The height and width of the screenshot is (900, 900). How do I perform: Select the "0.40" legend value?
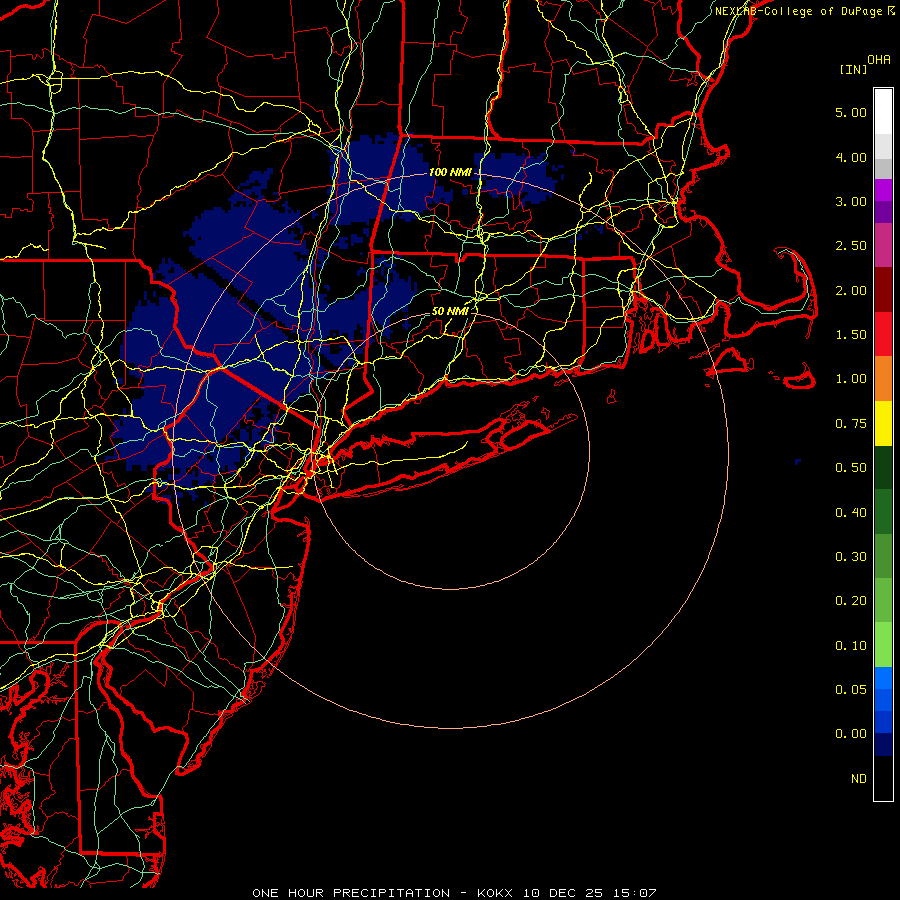click(x=851, y=512)
